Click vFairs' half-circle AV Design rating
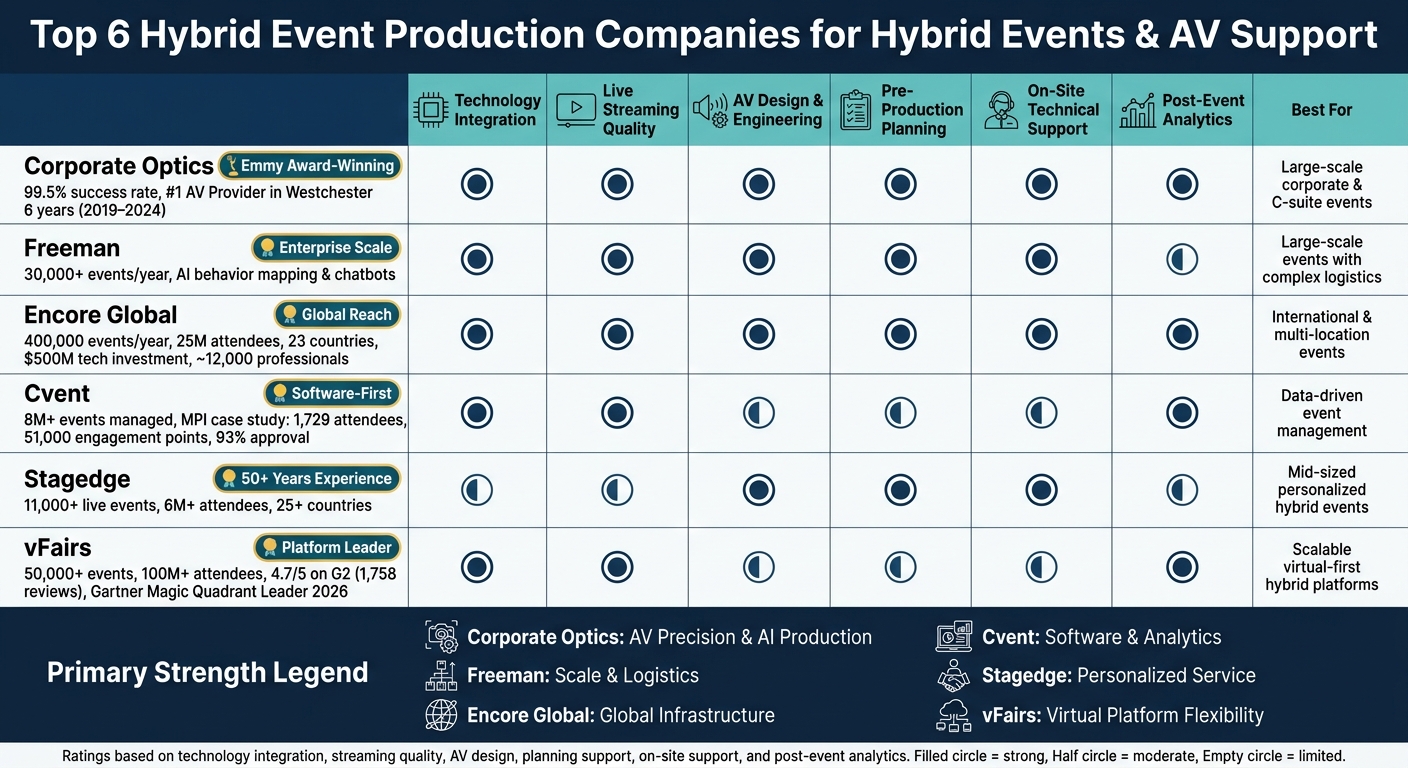Screen dimensions: 1408x768 (x=759, y=567)
